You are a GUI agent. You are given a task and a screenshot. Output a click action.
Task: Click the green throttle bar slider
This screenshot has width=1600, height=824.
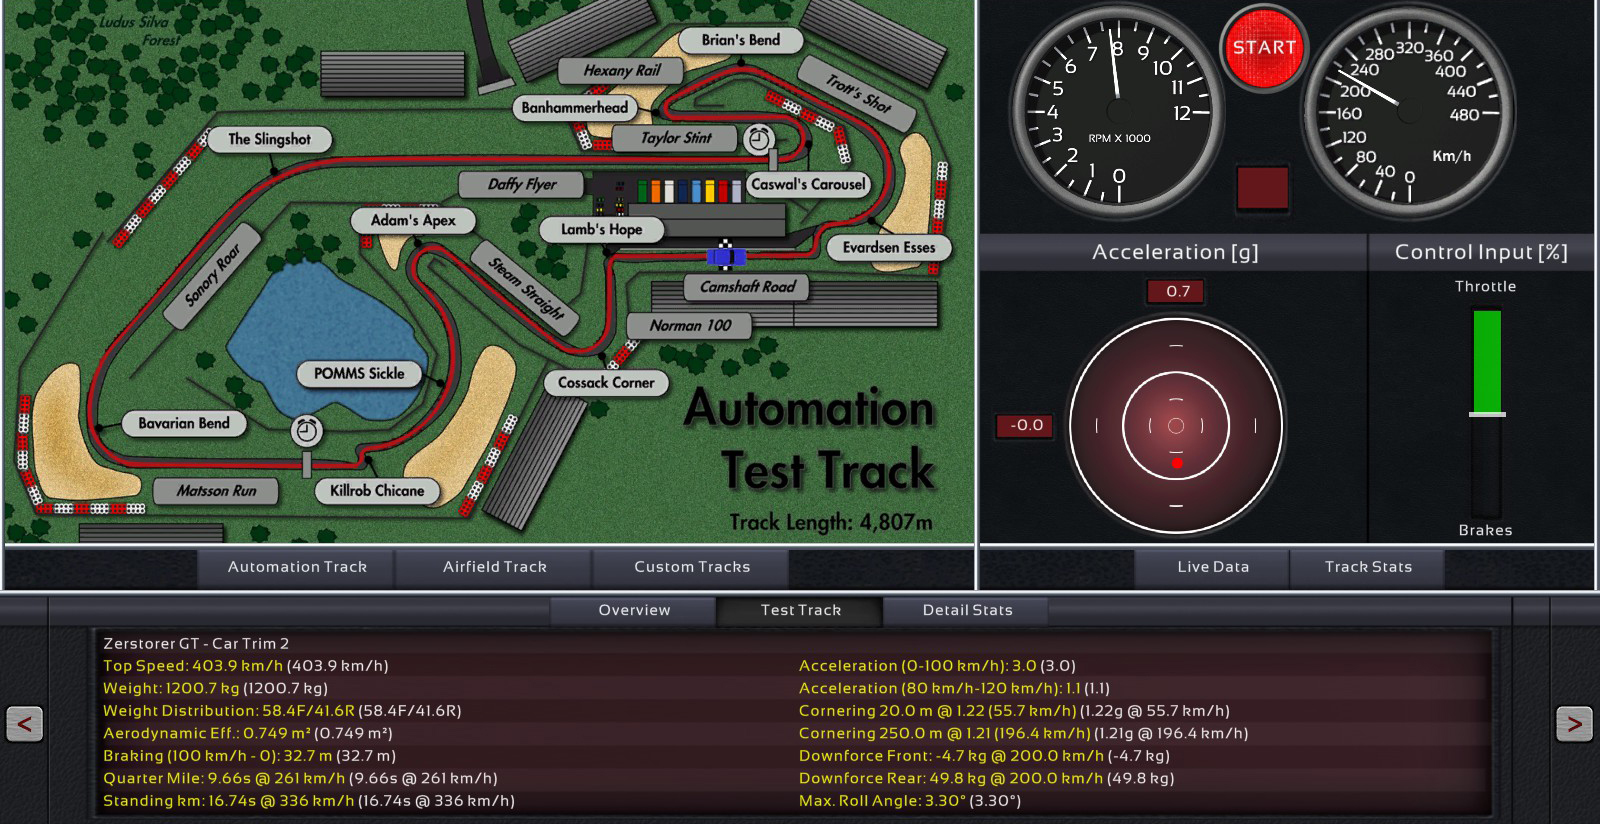coord(1487,362)
